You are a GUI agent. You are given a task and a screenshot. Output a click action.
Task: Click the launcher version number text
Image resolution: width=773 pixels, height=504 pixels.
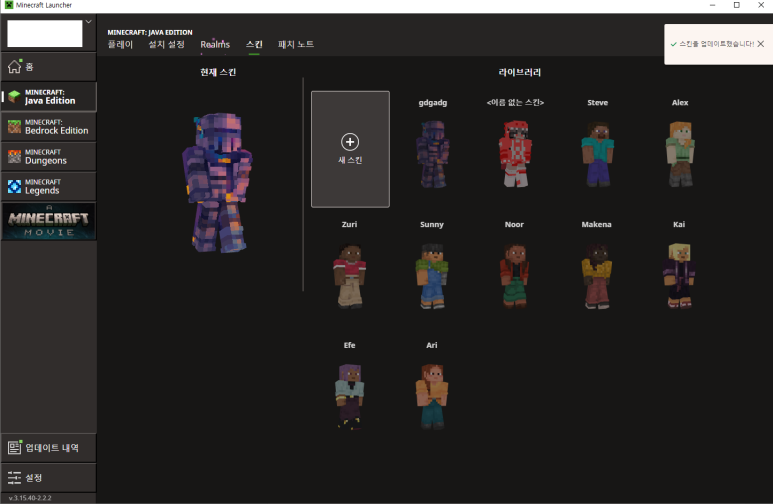30,498
